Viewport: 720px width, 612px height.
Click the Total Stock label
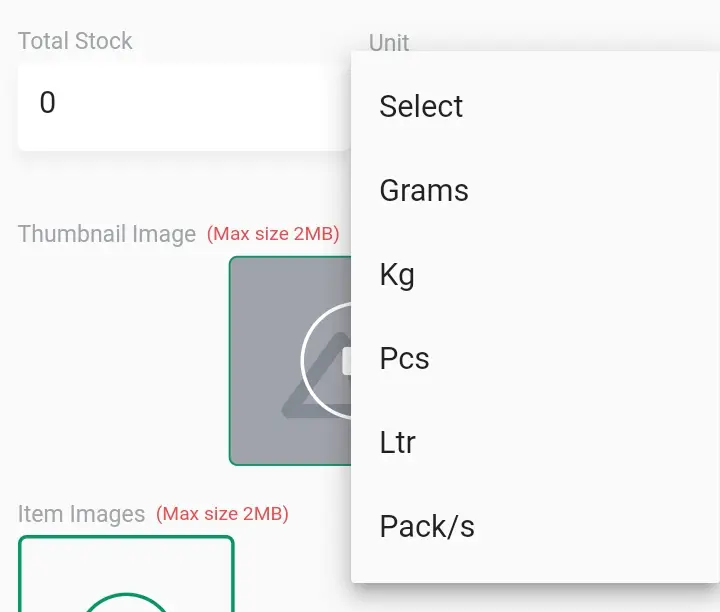pyautogui.click(x=75, y=41)
